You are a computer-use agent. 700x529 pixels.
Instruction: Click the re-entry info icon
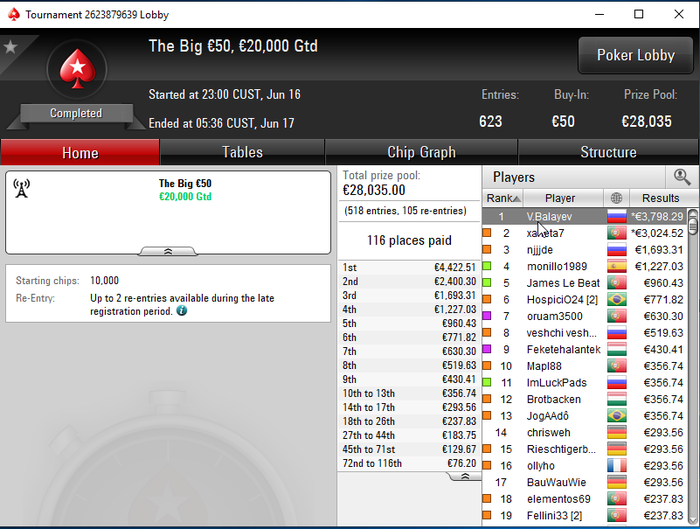[x=182, y=311]
